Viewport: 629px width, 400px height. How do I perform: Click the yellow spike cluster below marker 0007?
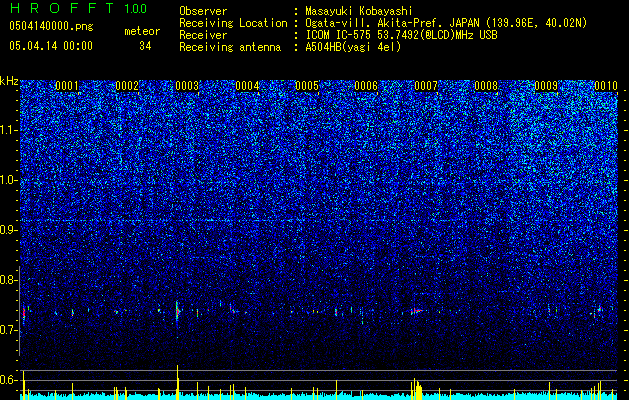pos(417,389)
